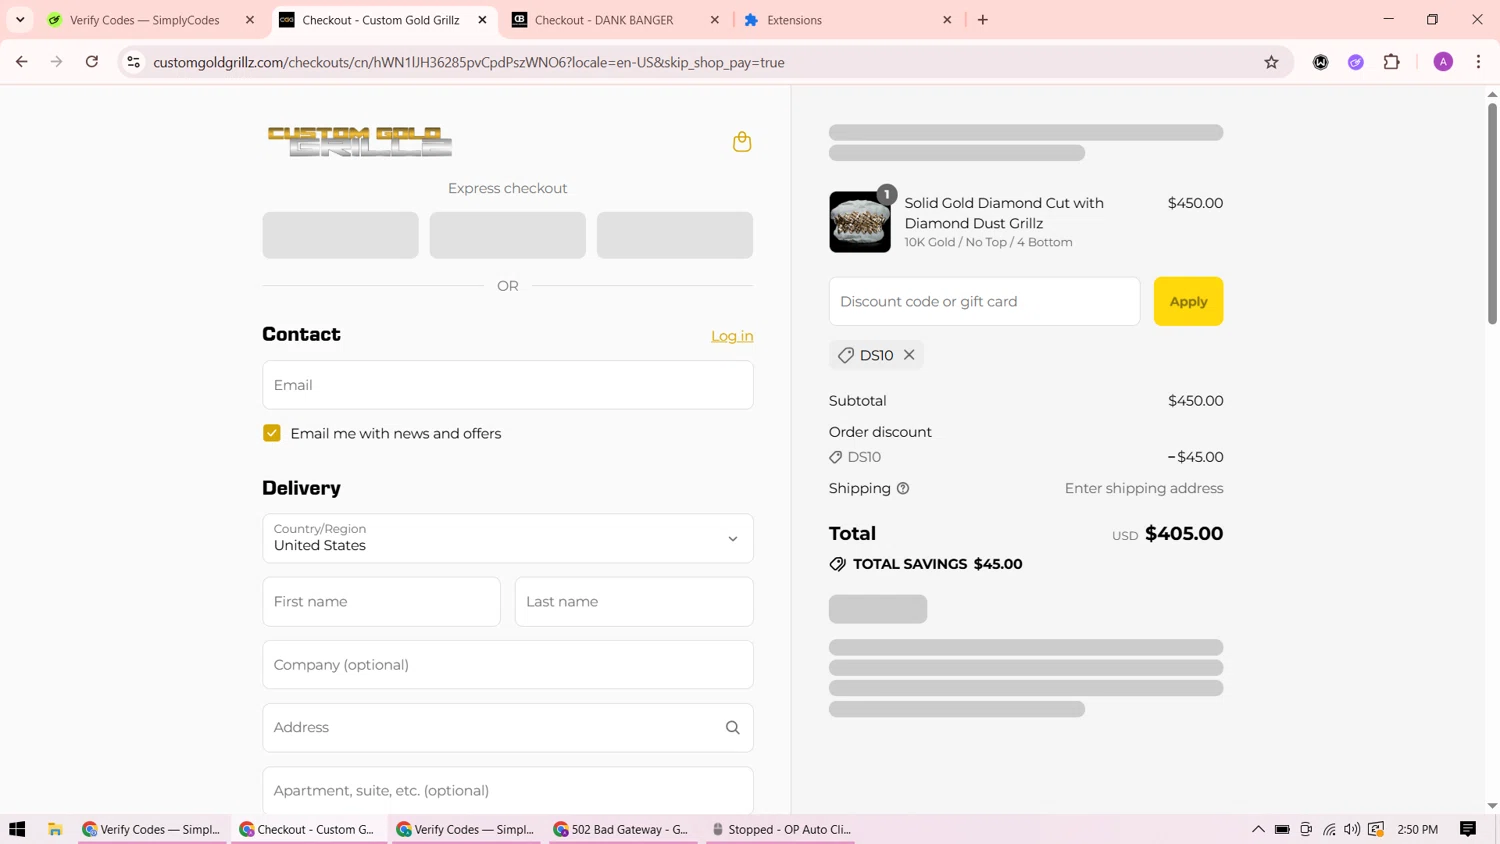Click the Total amount $405.00

[1184, 534]
